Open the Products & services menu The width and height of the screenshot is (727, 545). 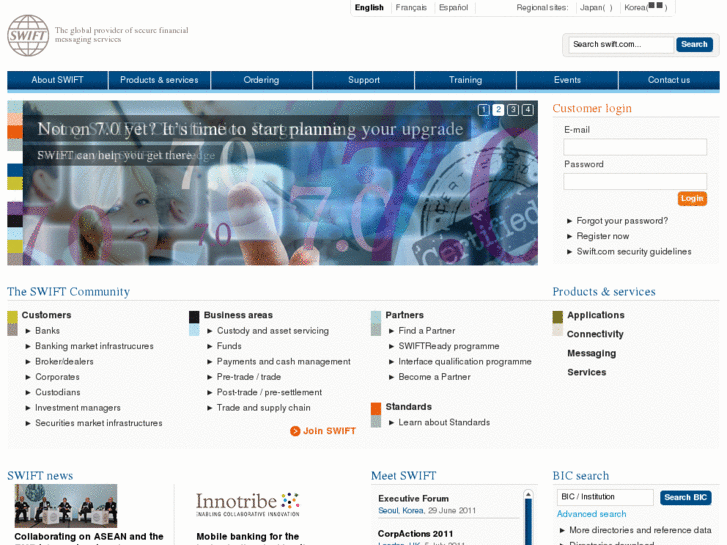[x=159, y=80]
